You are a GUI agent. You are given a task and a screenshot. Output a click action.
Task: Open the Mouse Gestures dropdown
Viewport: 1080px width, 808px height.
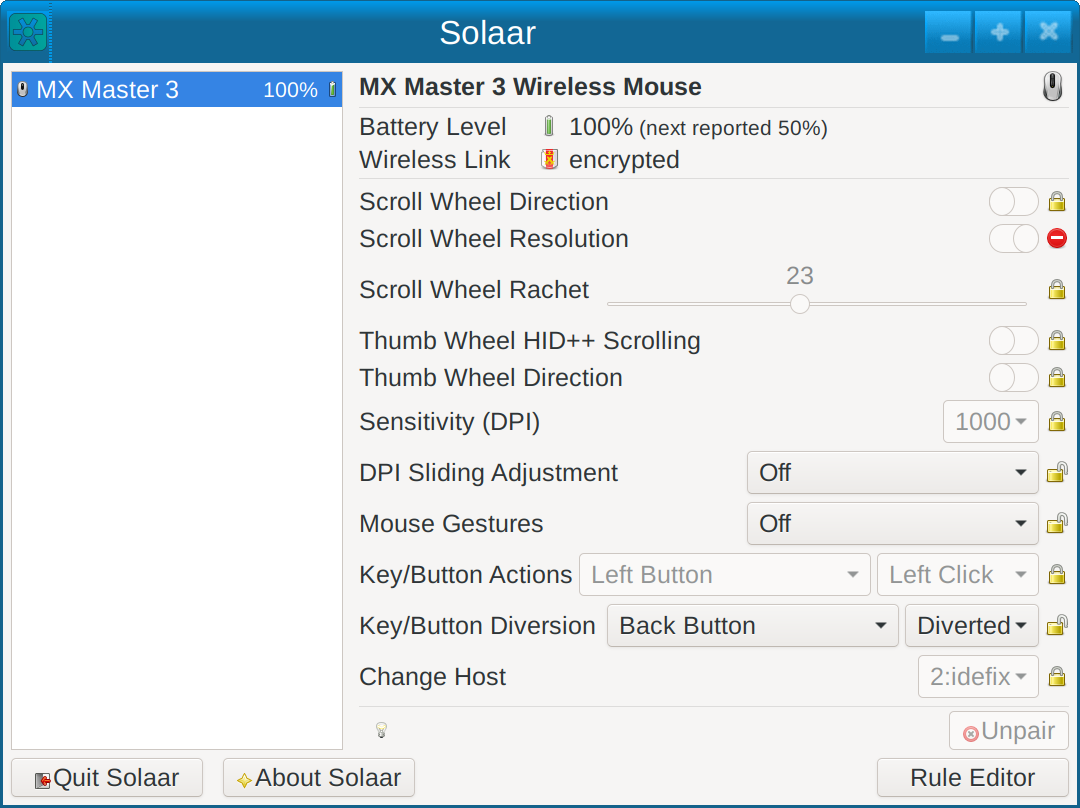click(892, 524)
